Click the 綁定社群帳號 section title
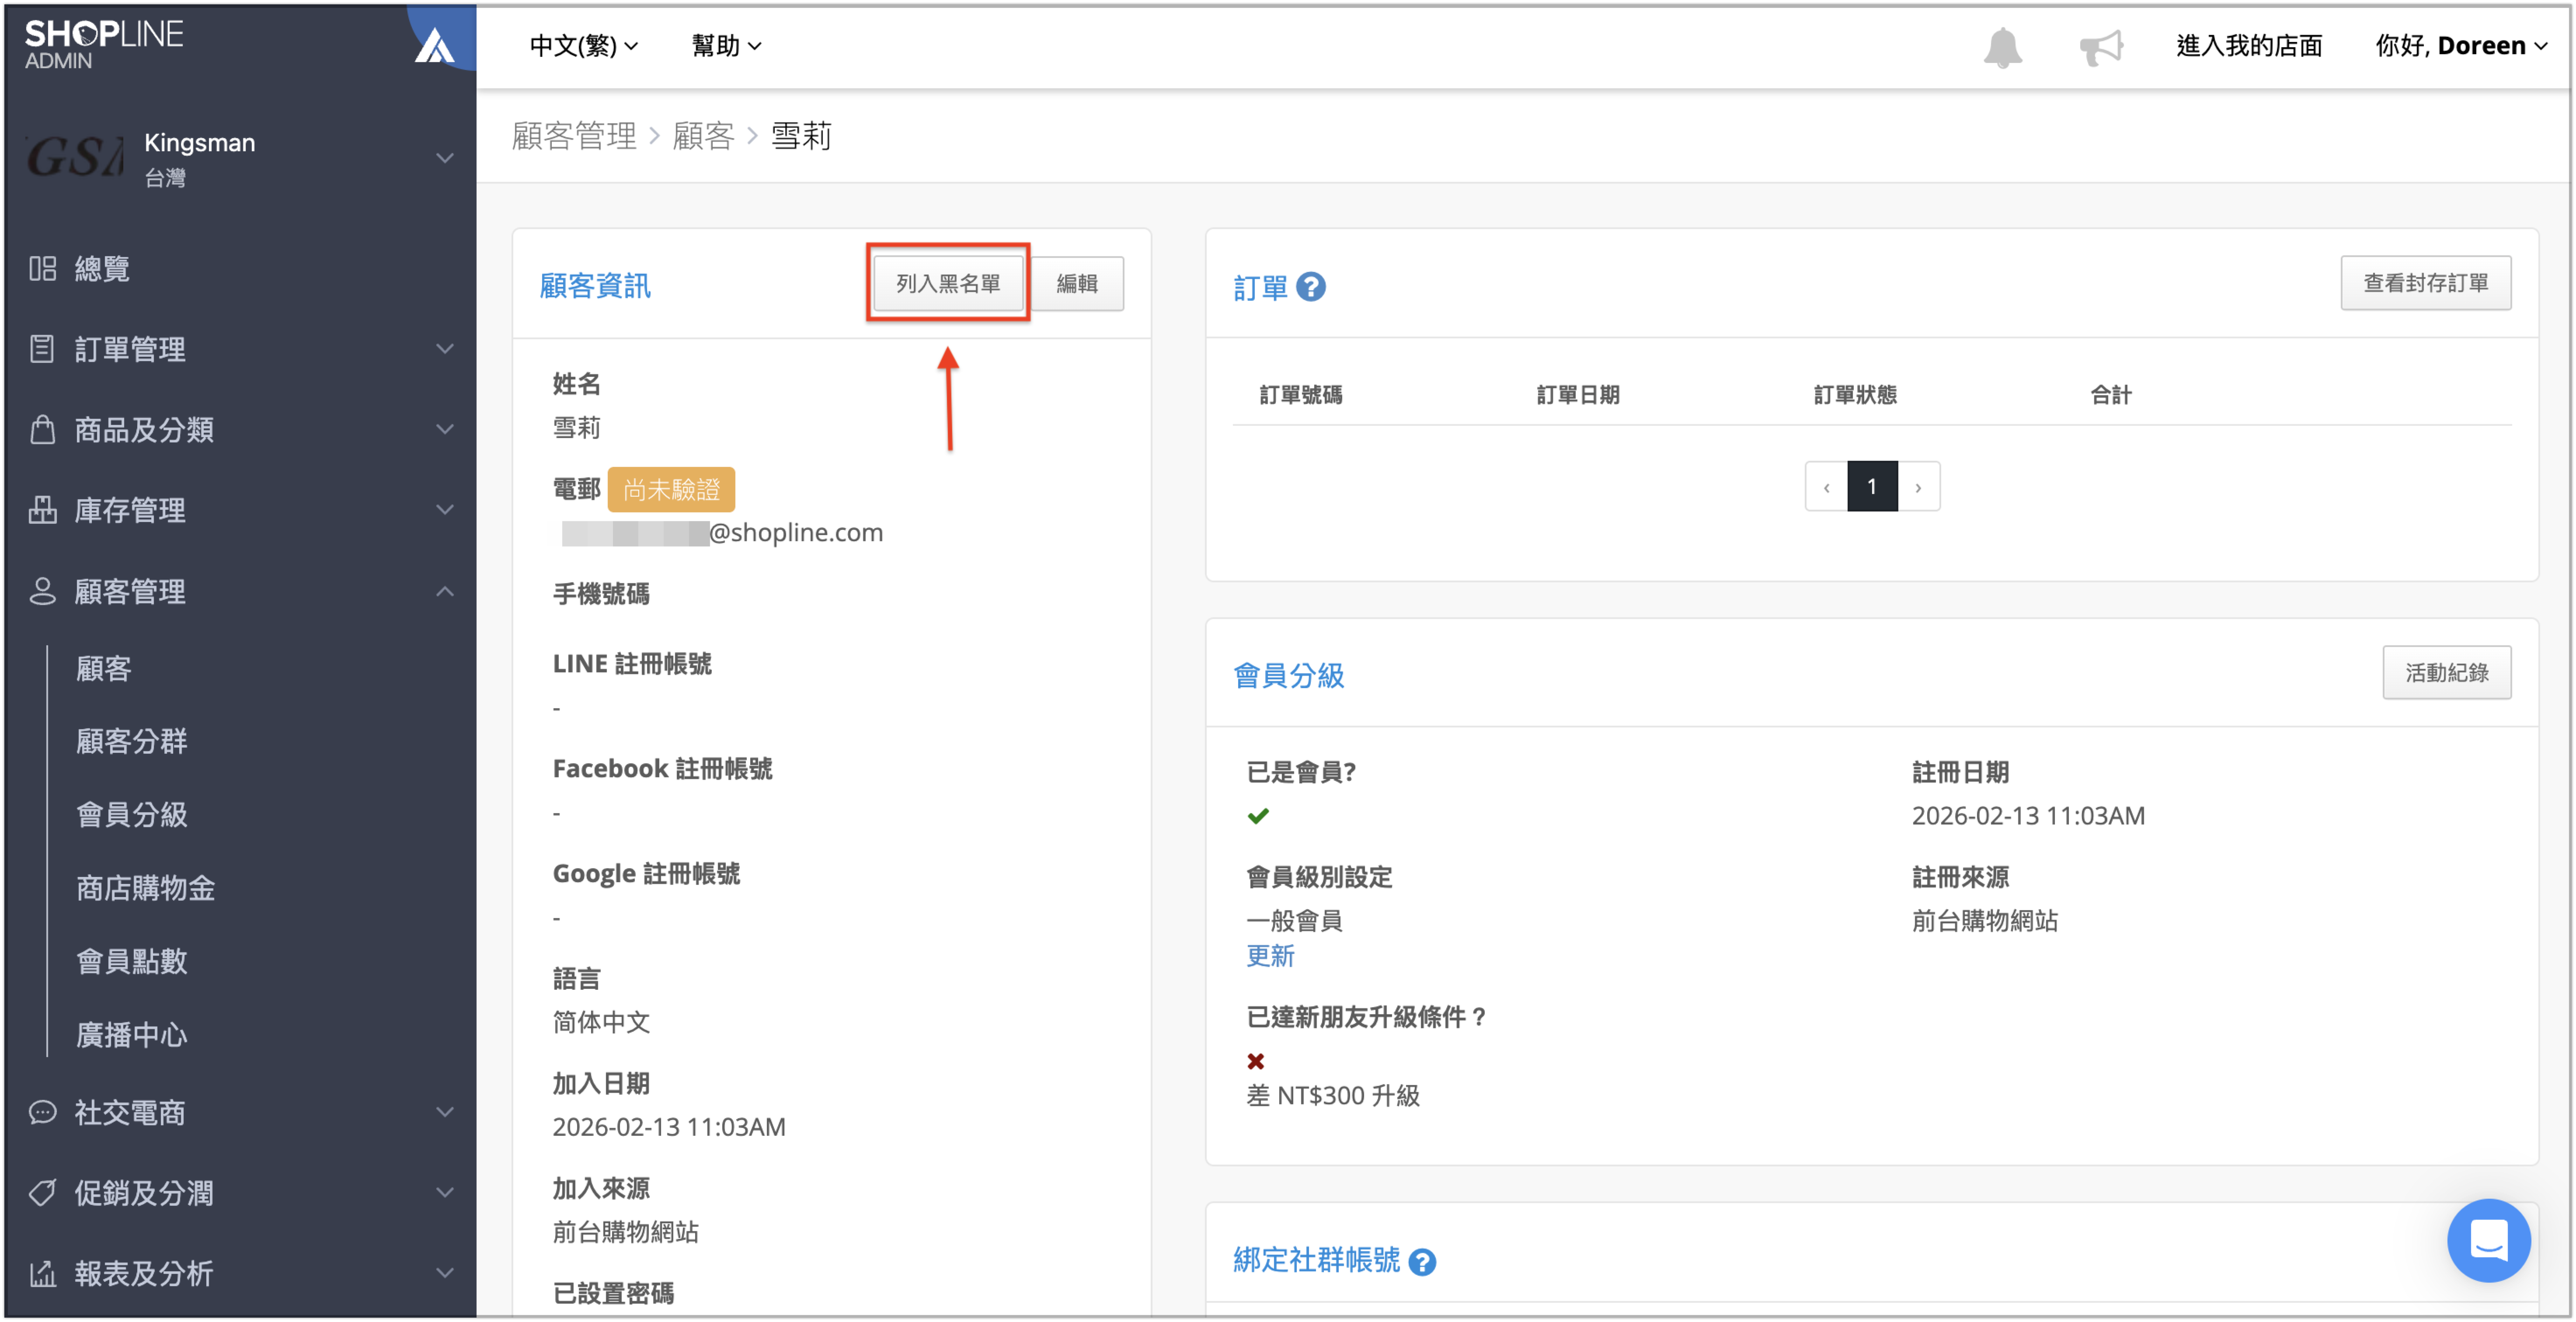This screenshot has width=2576, height=1322. click(1316, 1260)
